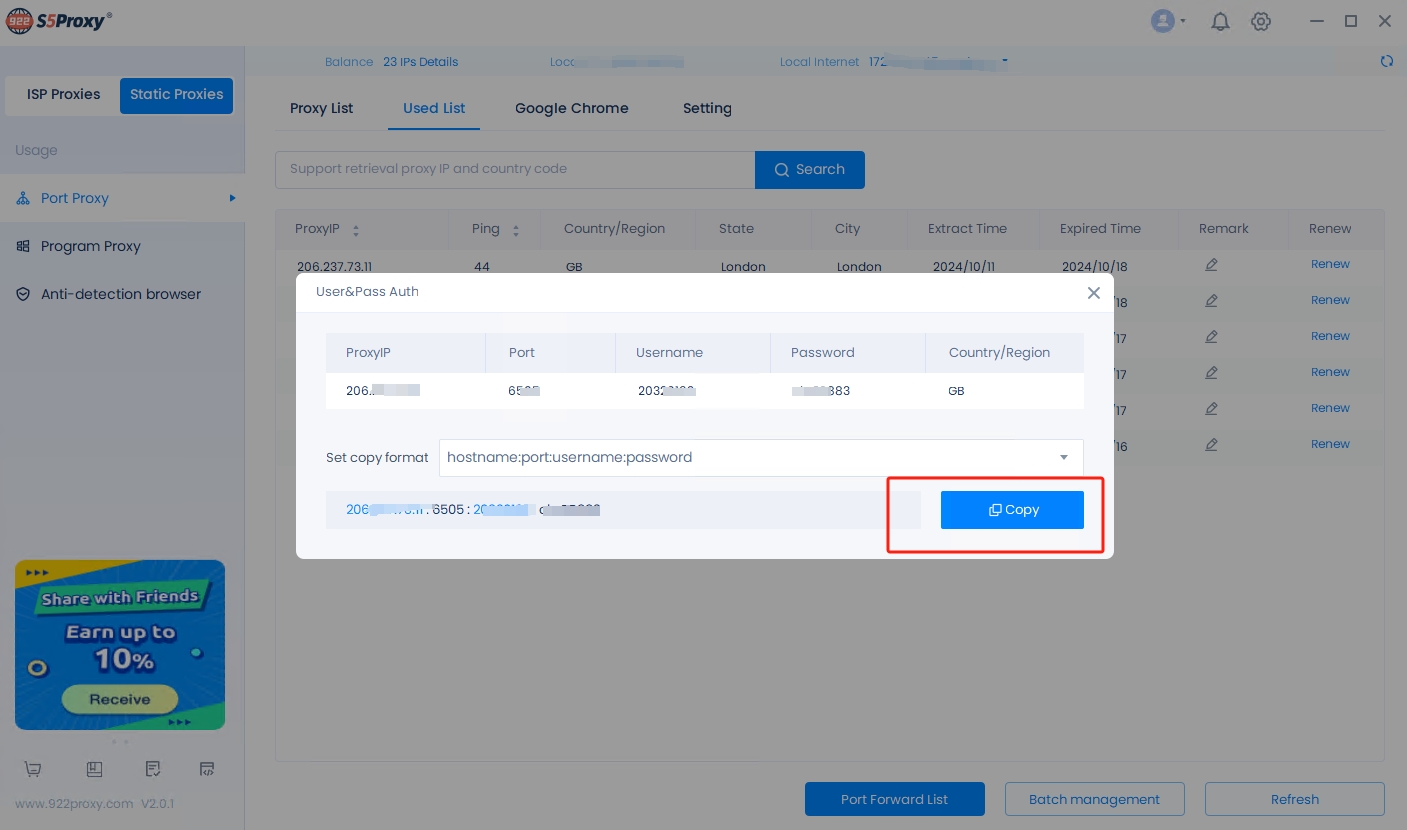Open the bookmark guide icon in sidebar footer
Viewport: 1407px width, 830px height.
pos(94,769)
